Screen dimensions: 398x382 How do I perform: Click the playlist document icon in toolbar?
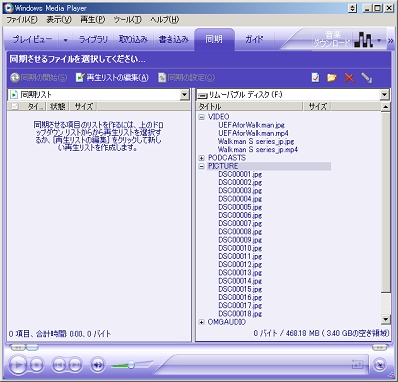315,78
